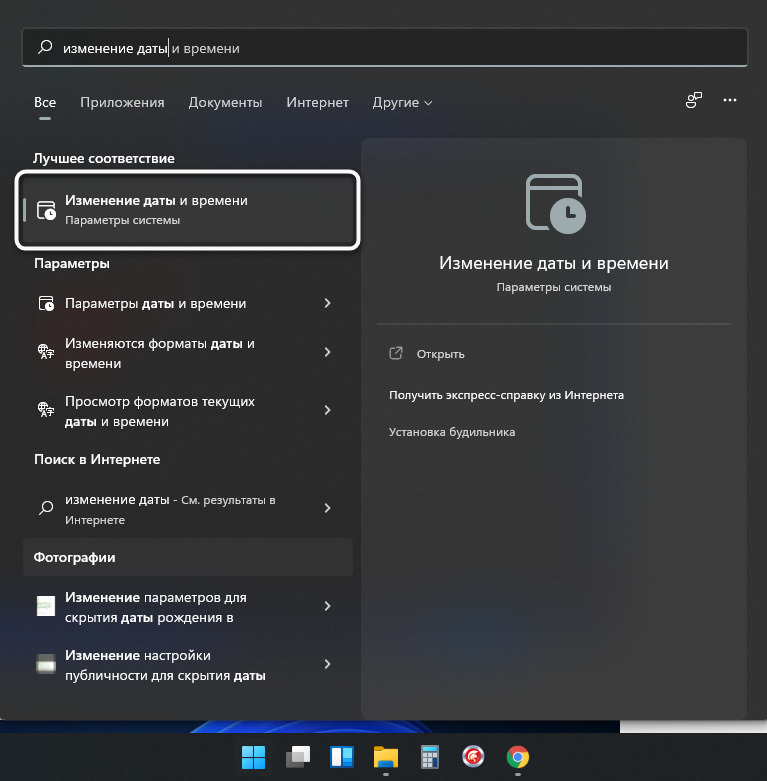Click thumbnail of Изменение параметров photo result

46,606
